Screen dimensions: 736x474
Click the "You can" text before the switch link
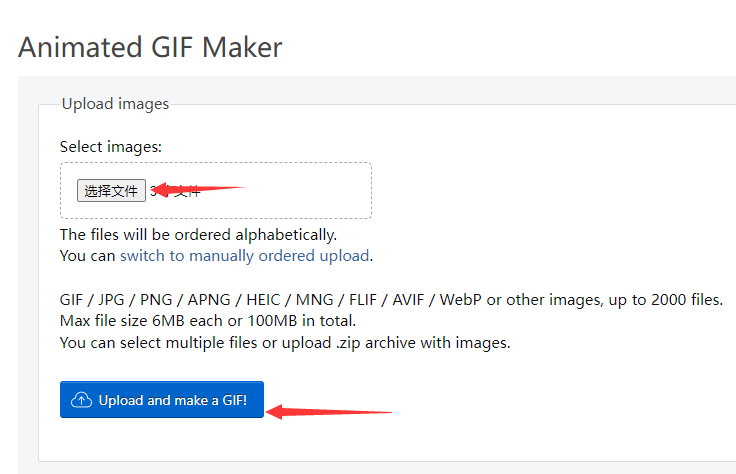tap(87, 255)
